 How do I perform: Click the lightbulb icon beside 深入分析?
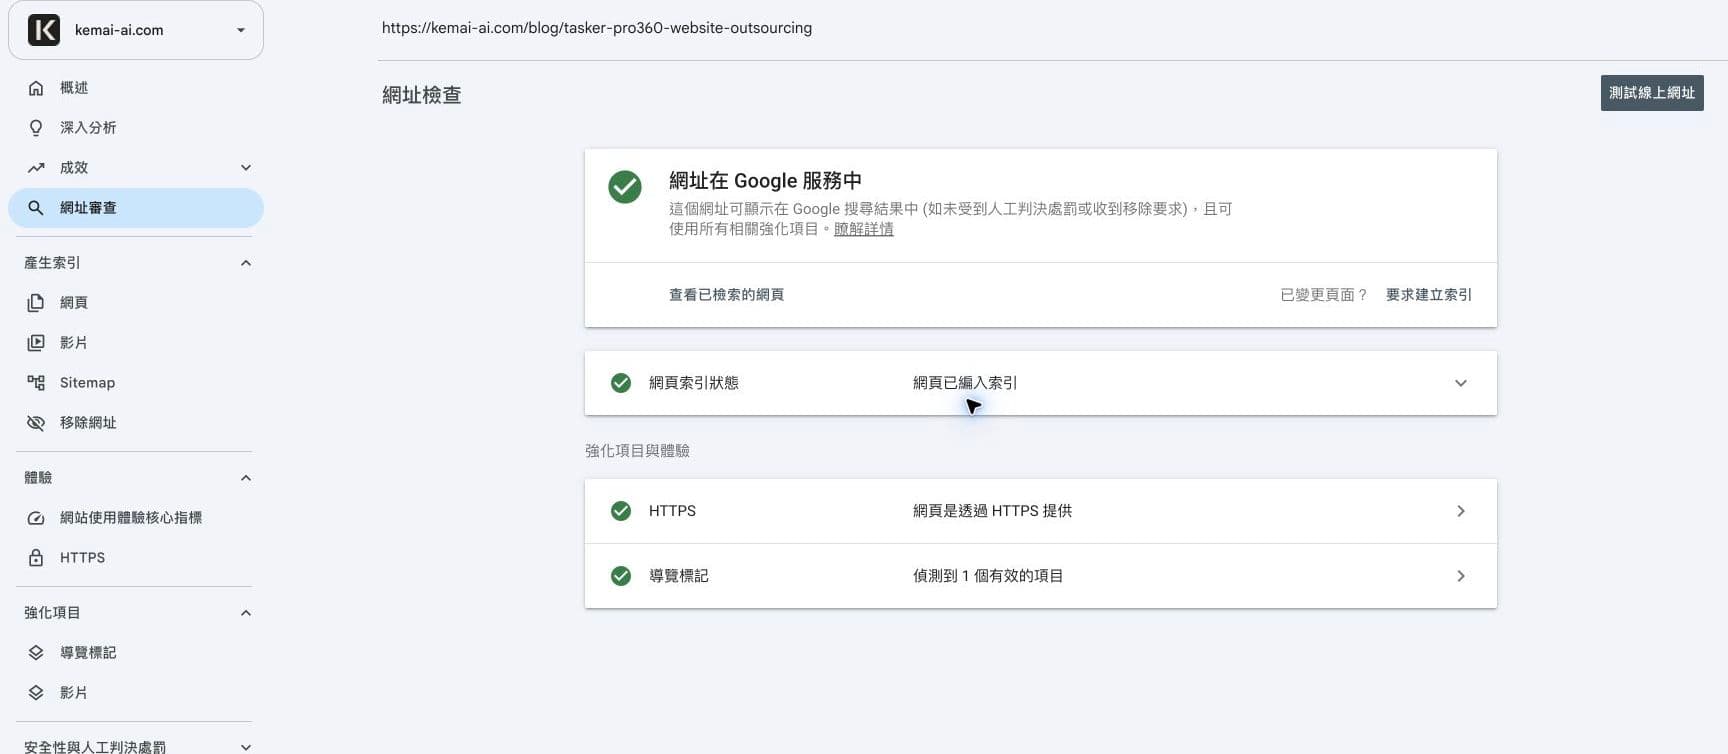[x=36, y=128]
